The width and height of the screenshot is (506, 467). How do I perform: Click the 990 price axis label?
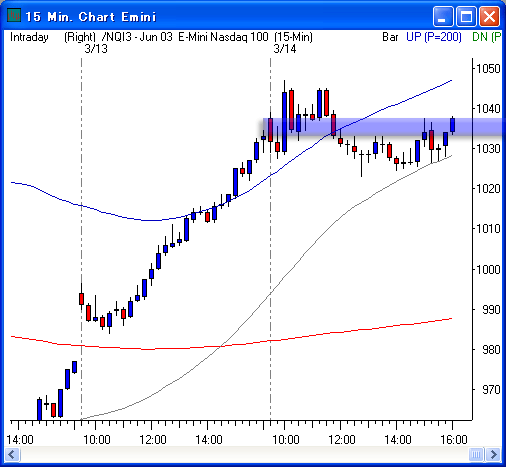tap(491, 310)
